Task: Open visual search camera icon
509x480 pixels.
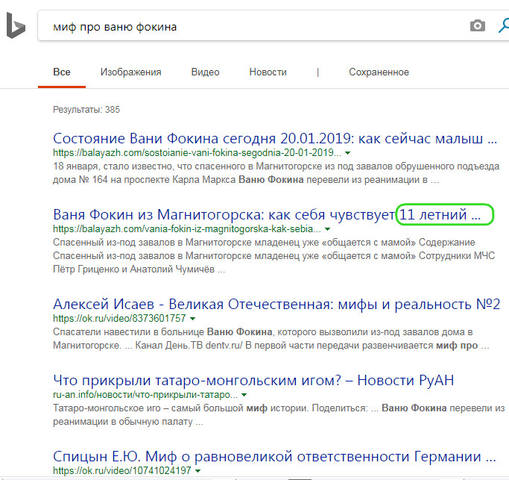Action: [477, 26]
